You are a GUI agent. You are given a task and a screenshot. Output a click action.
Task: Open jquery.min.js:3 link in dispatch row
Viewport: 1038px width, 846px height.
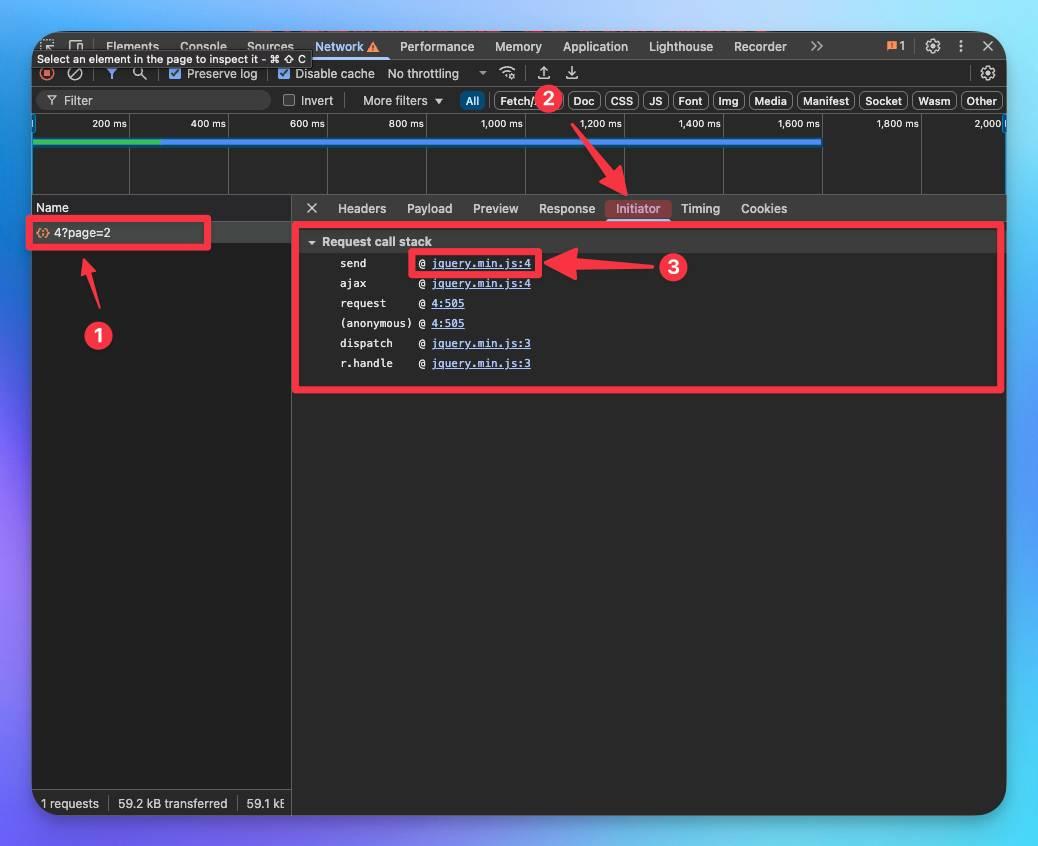(481, 343)
